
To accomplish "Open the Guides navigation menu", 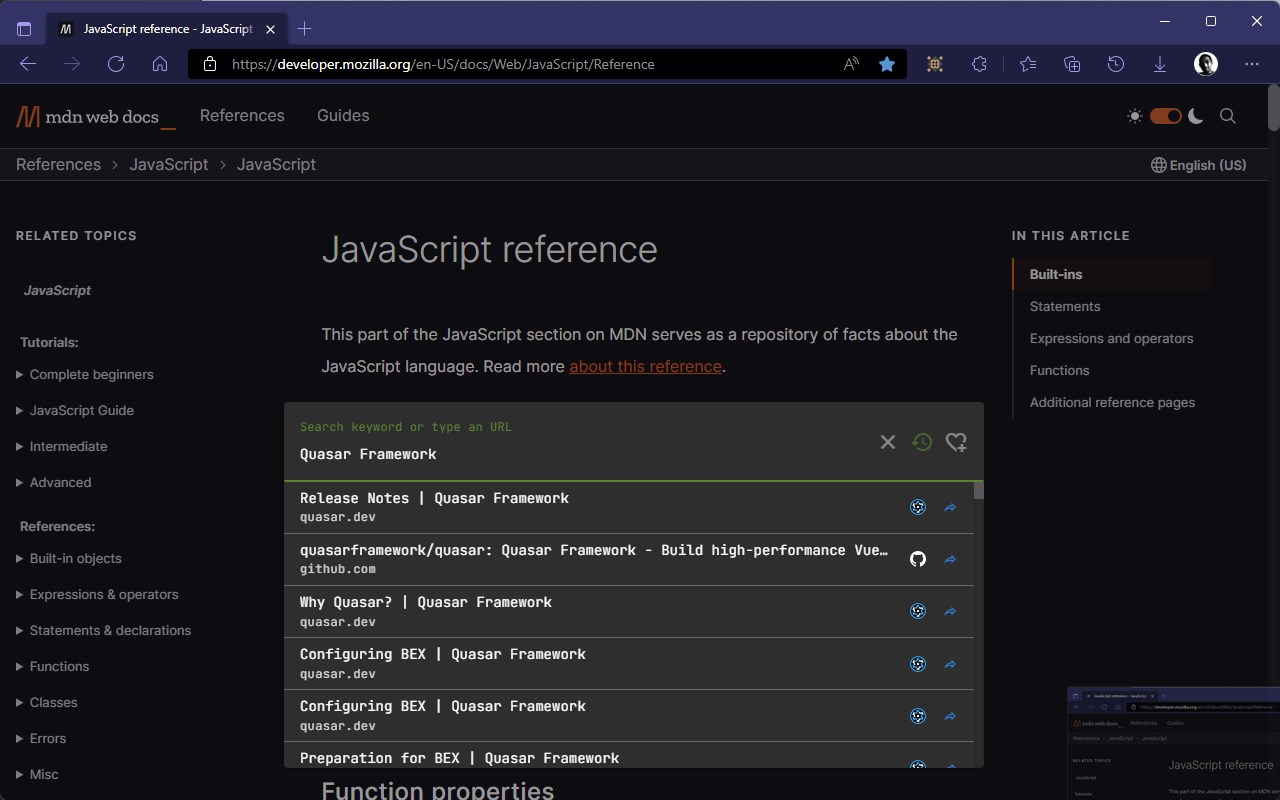I will click(x=343, y=116).
